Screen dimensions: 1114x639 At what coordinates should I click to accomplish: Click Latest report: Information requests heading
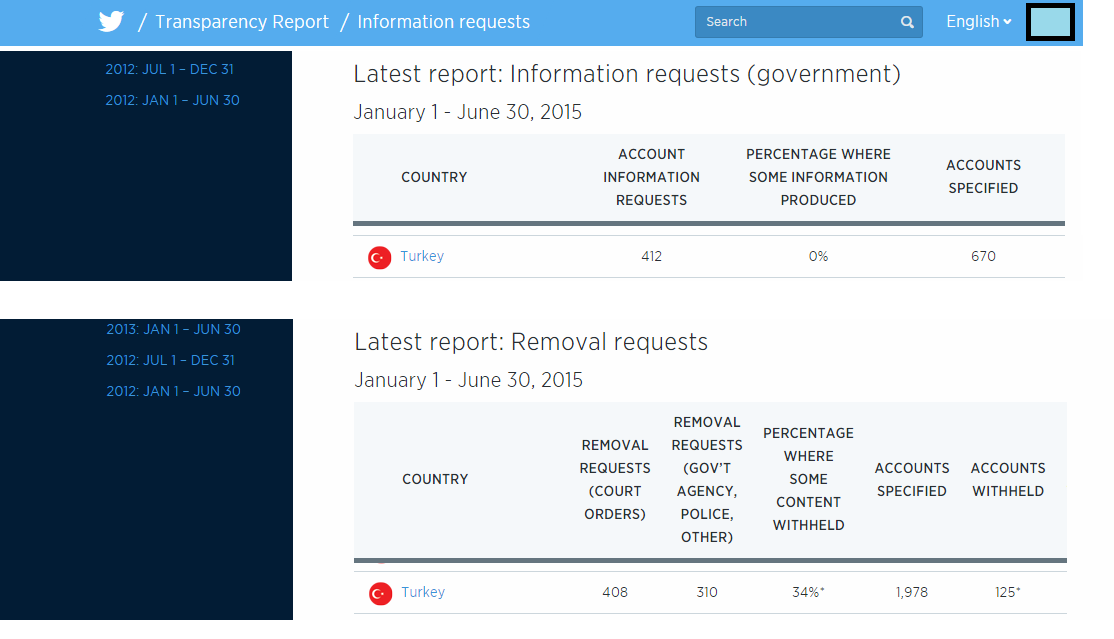pyautogui.click(x=627, y=74)
